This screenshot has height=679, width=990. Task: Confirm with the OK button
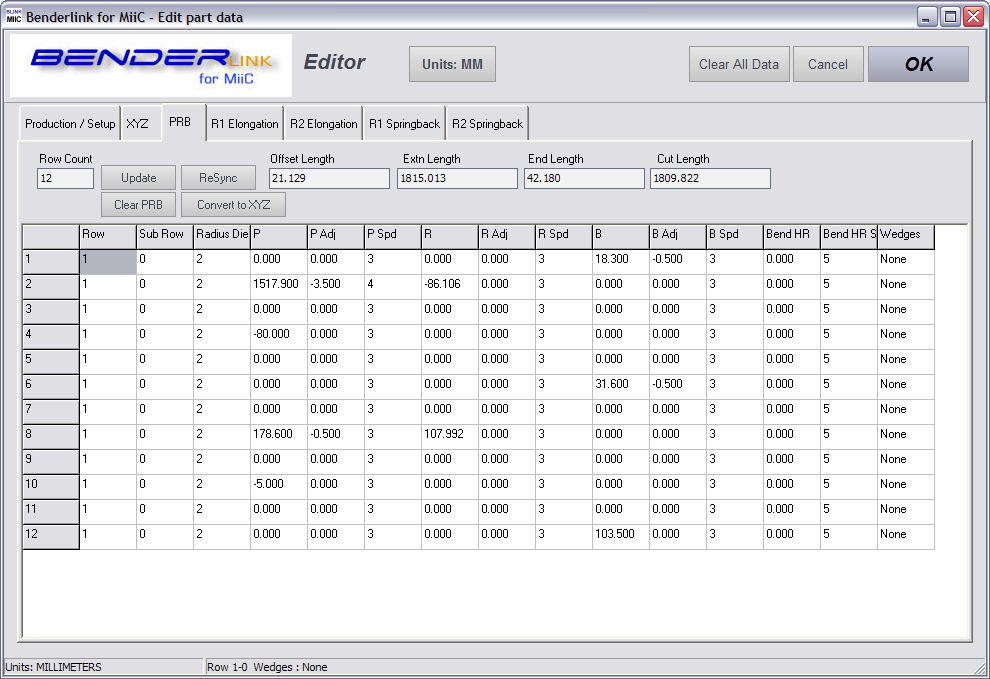tap(917, 64)
